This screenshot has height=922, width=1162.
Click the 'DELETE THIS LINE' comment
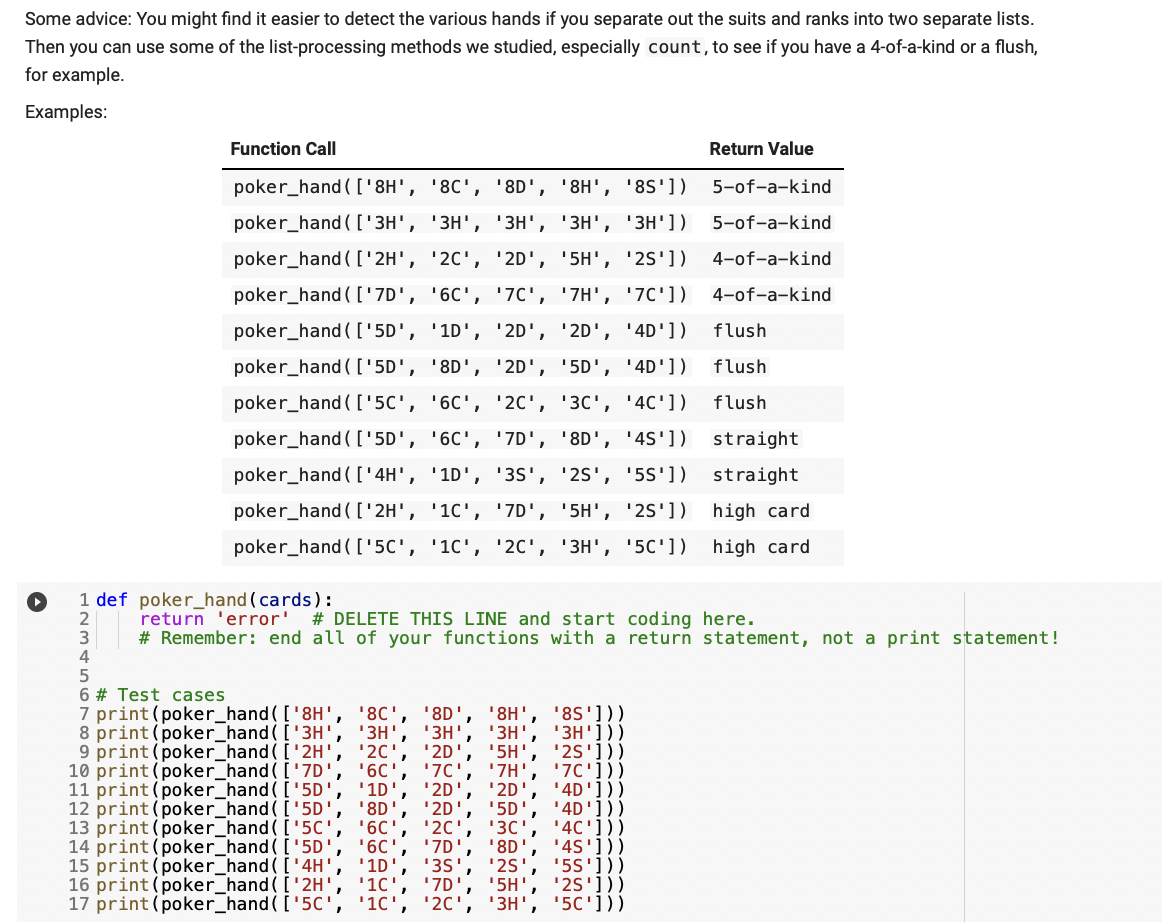tap(534, 619)
